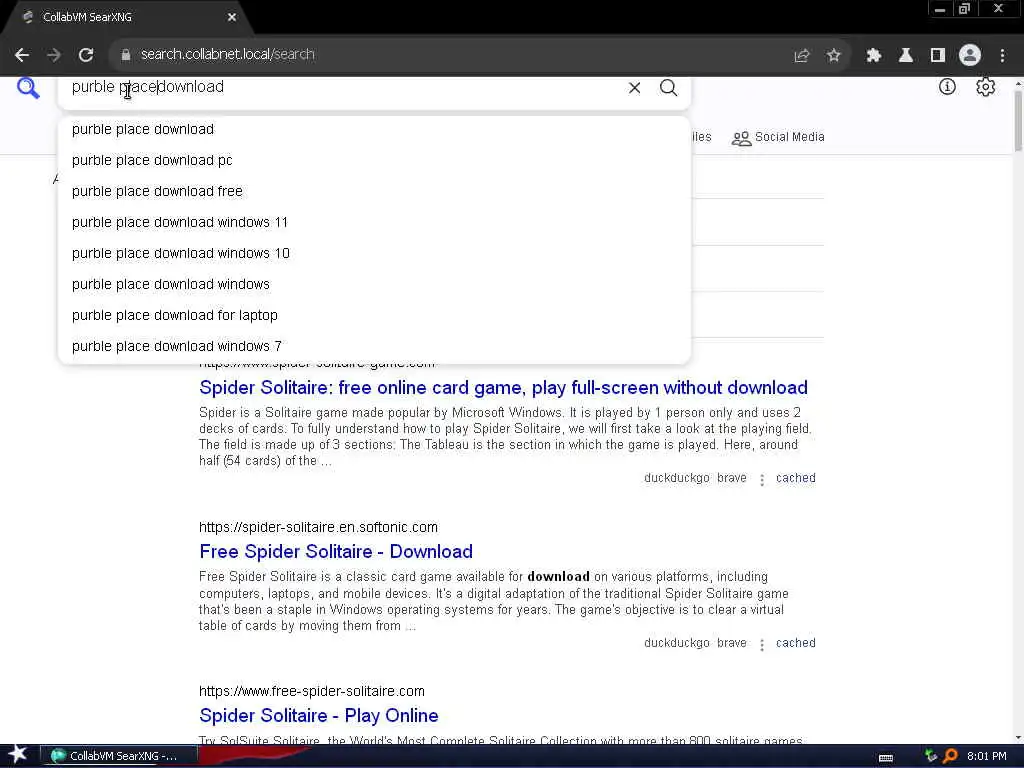
Task: Click duckduckgo engine label under Softonic result
Action: (x=677, y=643)
